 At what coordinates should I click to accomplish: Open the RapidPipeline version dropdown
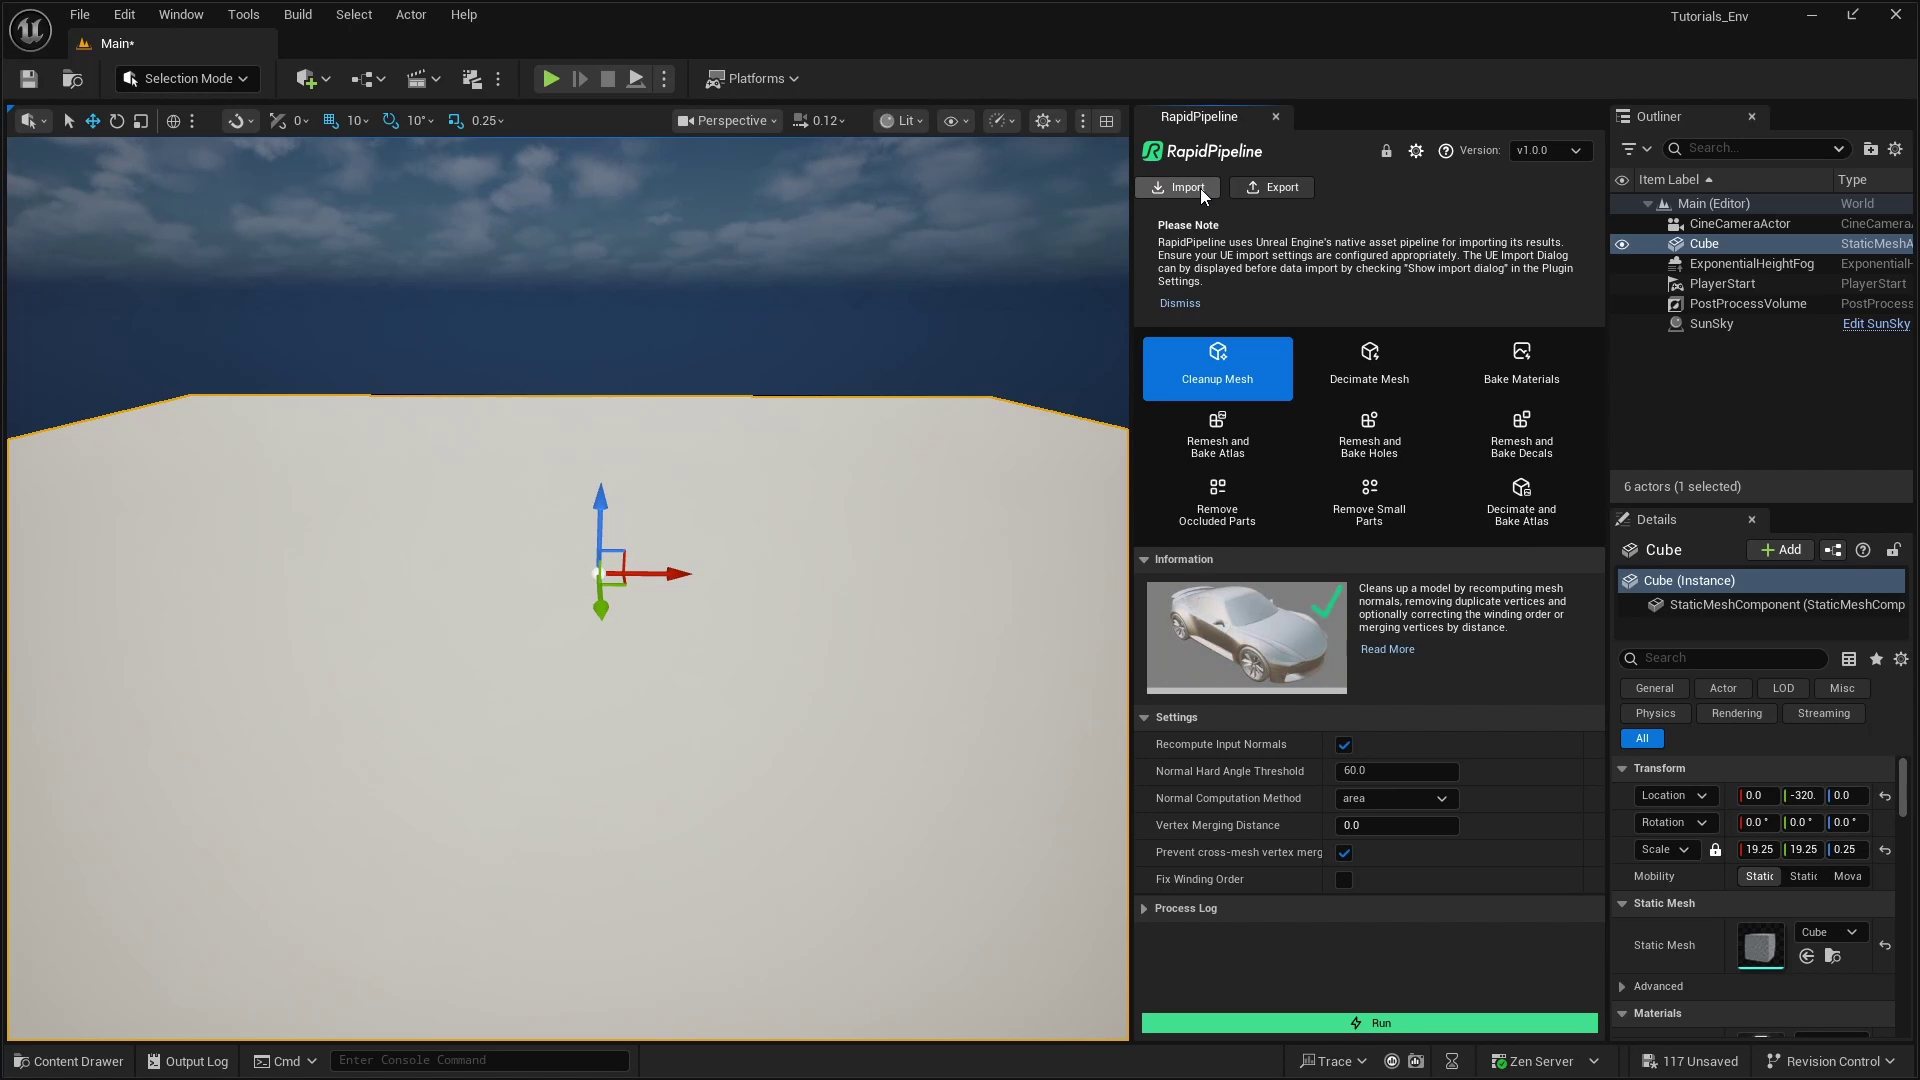(x=1550, y=151)
